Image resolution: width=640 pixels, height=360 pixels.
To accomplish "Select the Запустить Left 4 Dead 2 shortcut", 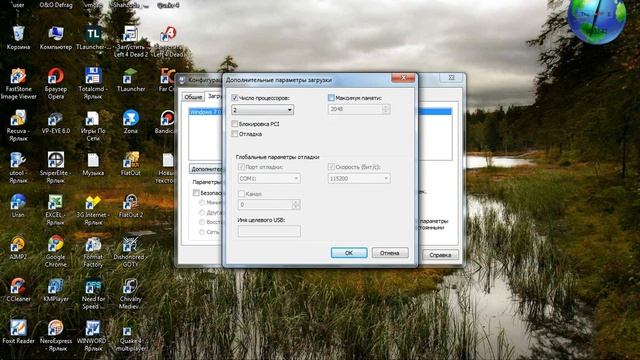I will (131, 41).
